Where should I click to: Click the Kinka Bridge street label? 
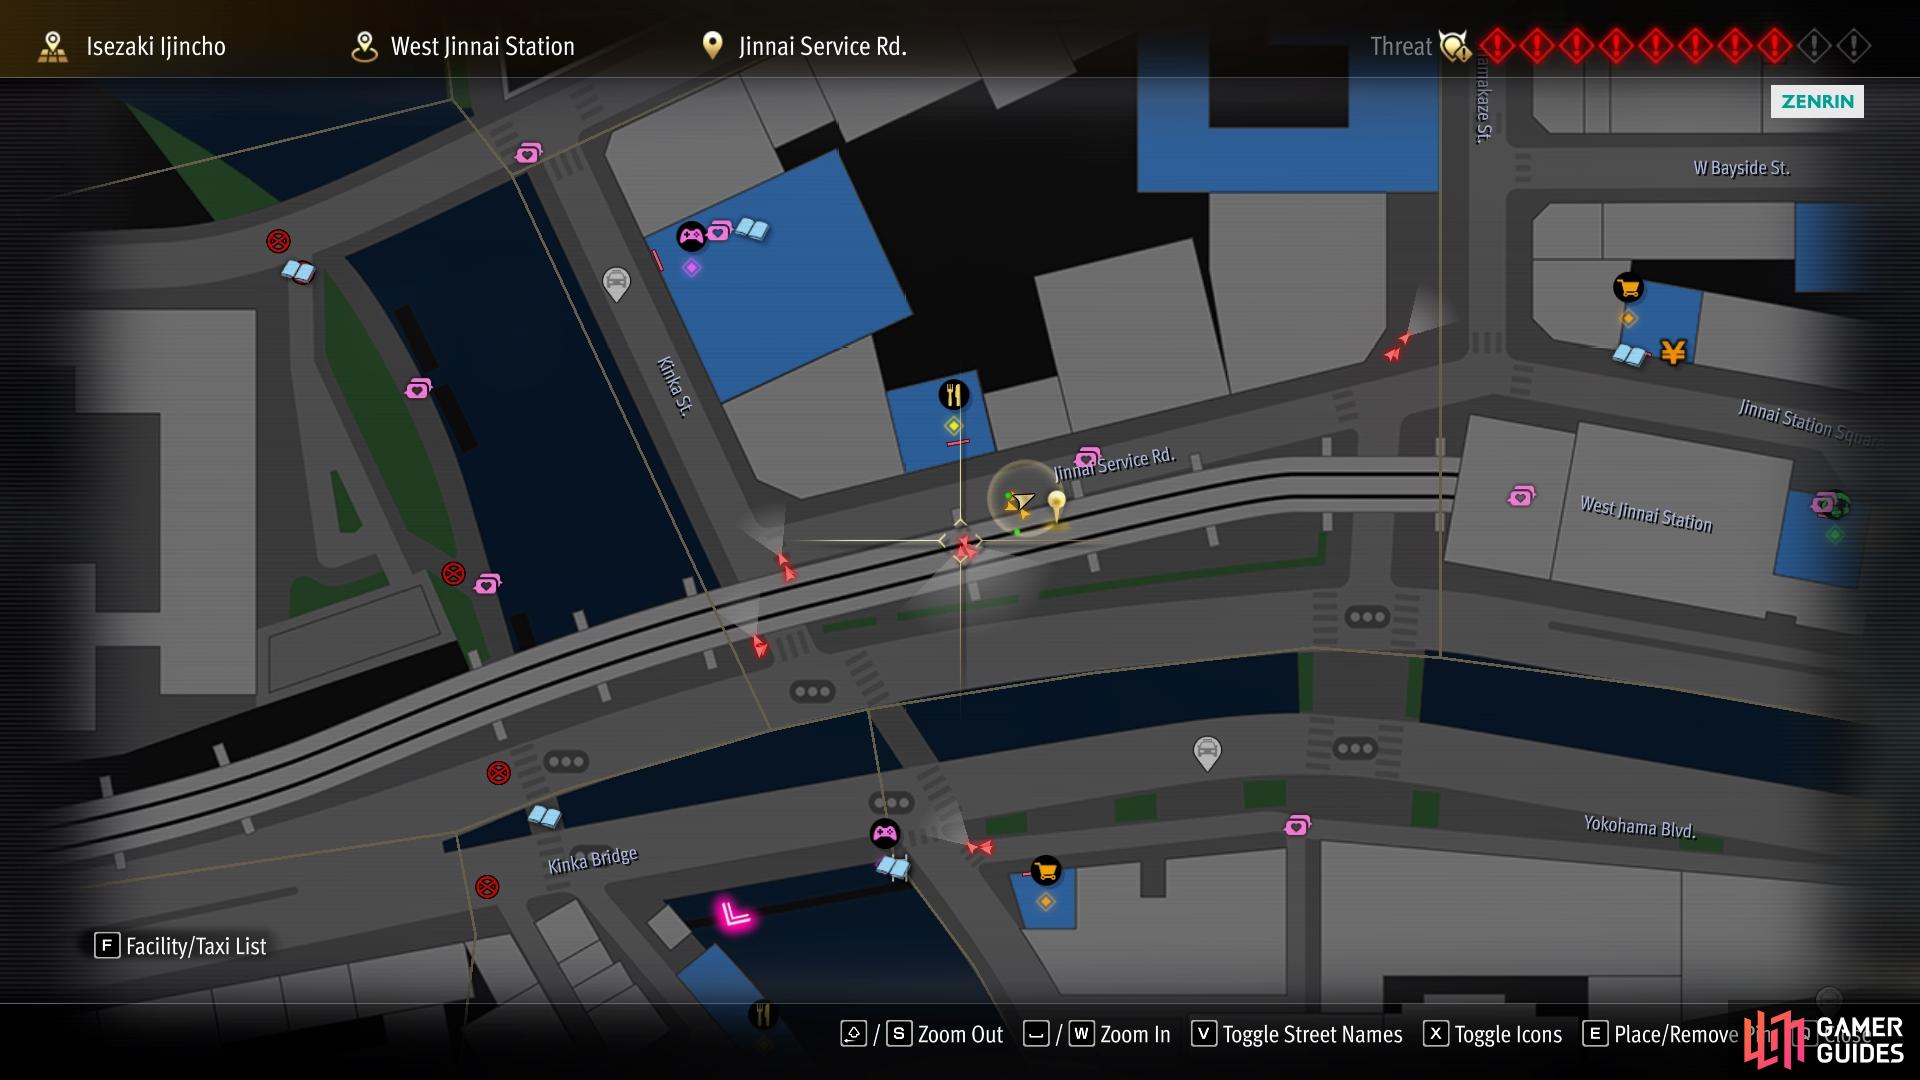click(x=592, y=860)
